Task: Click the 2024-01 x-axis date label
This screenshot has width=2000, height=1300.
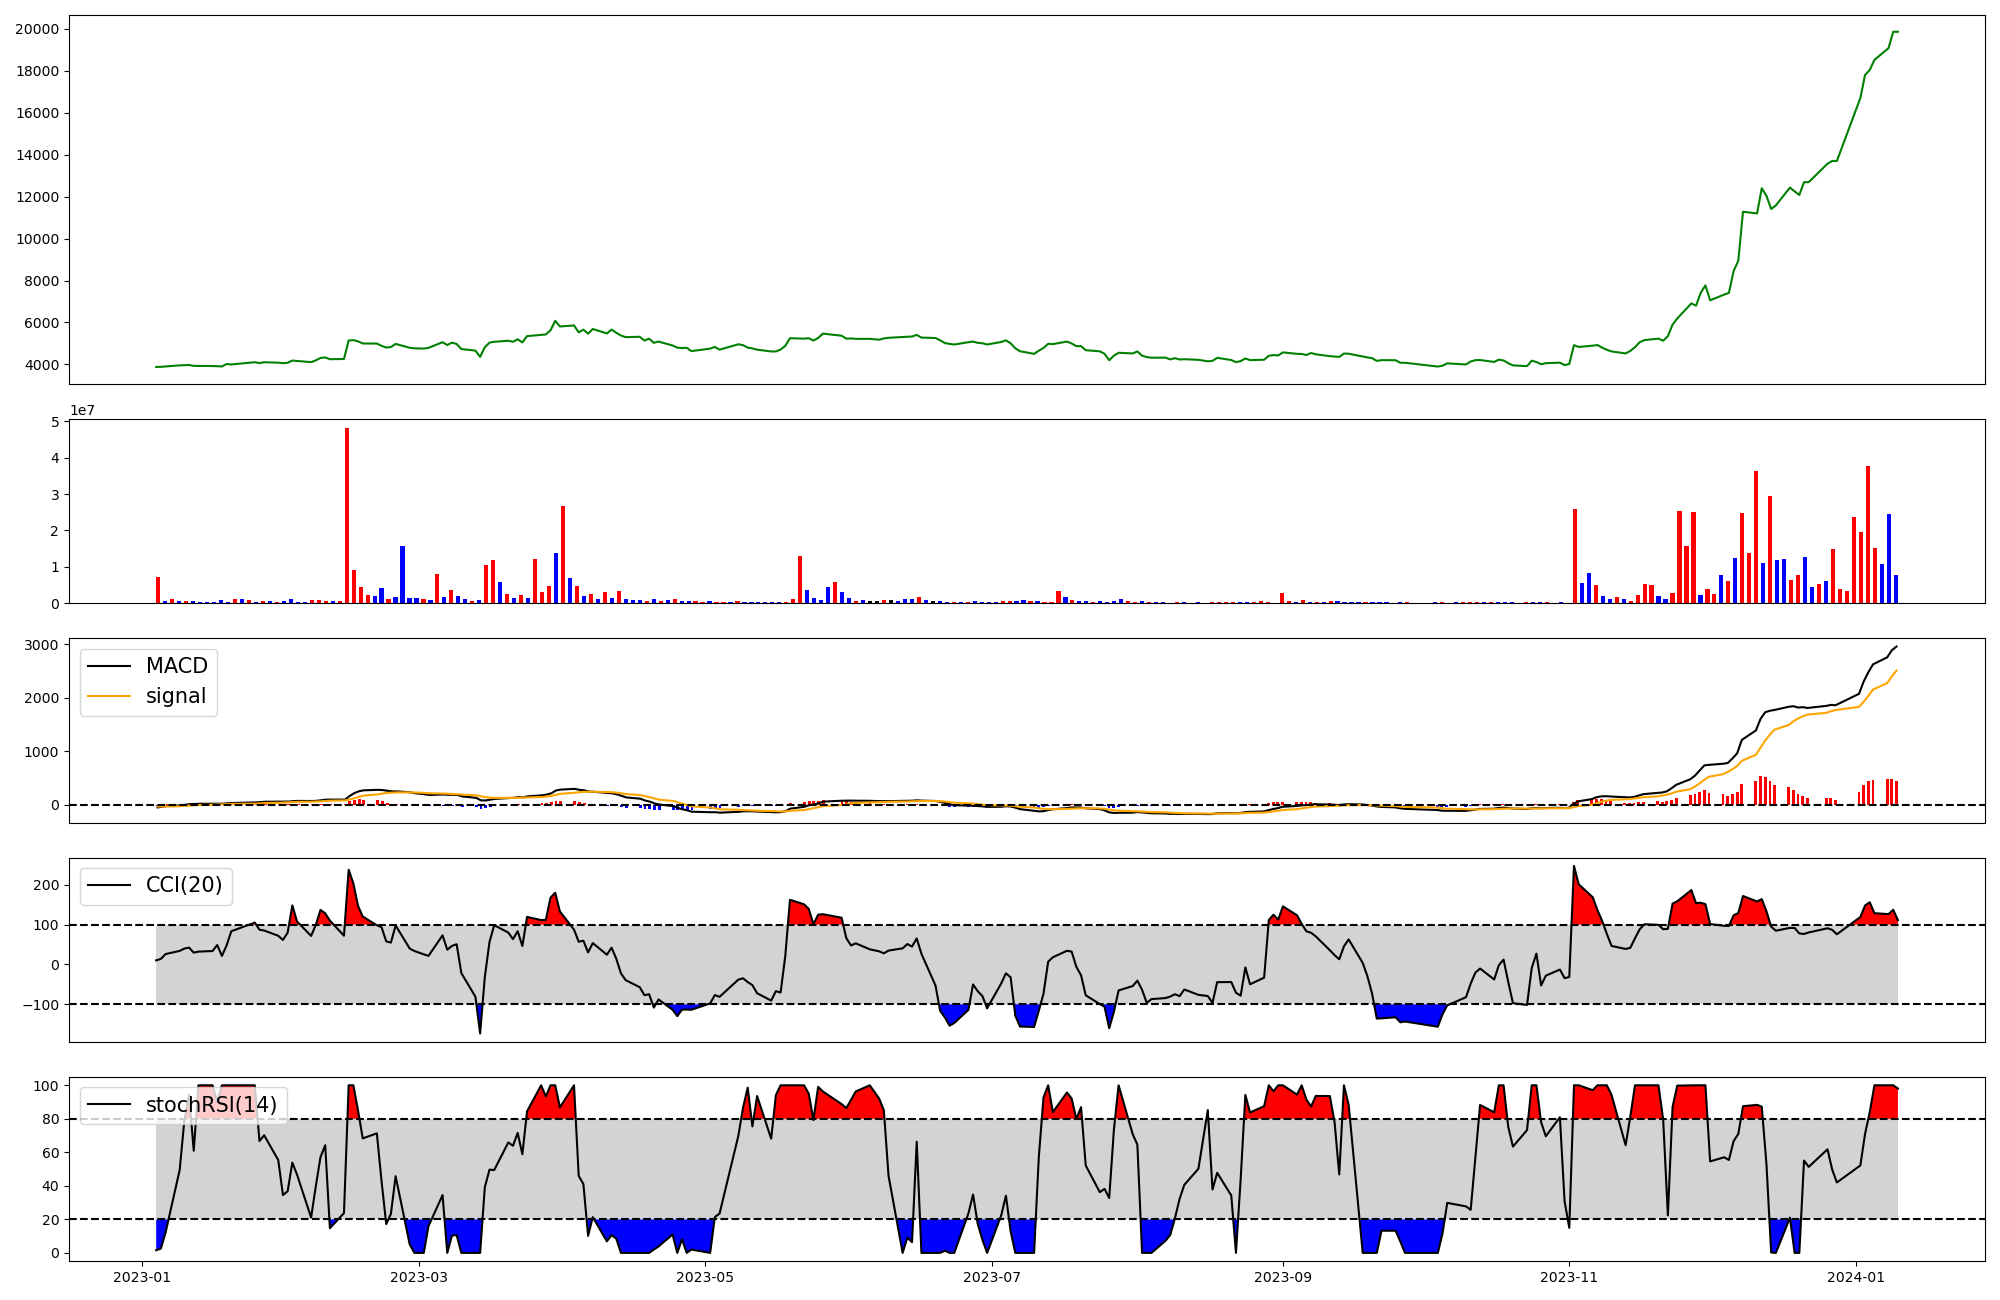Action: 1856,1276
